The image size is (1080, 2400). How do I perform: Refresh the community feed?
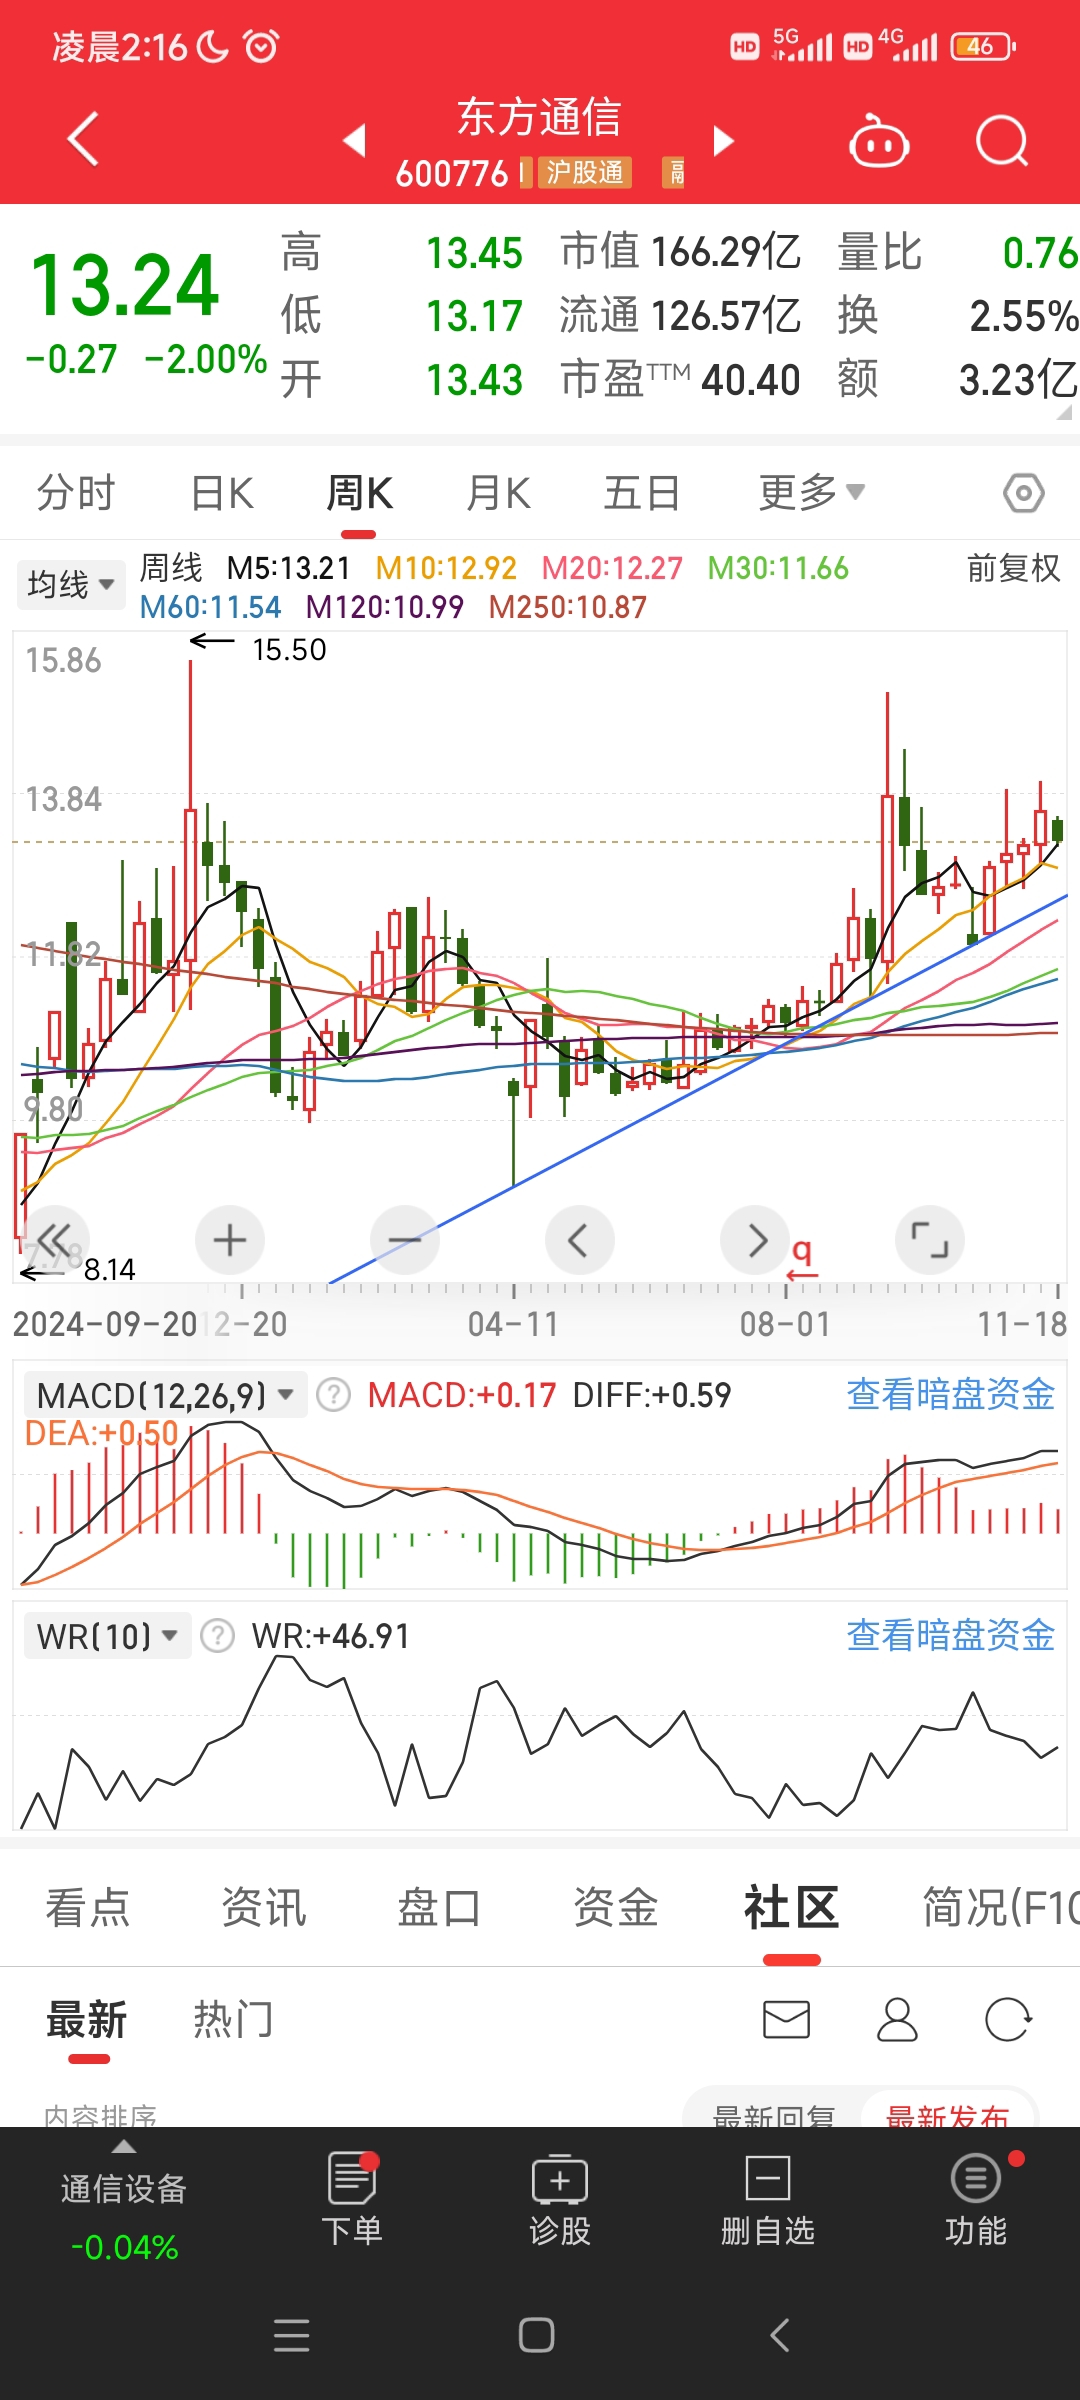coord(1008,2019)
